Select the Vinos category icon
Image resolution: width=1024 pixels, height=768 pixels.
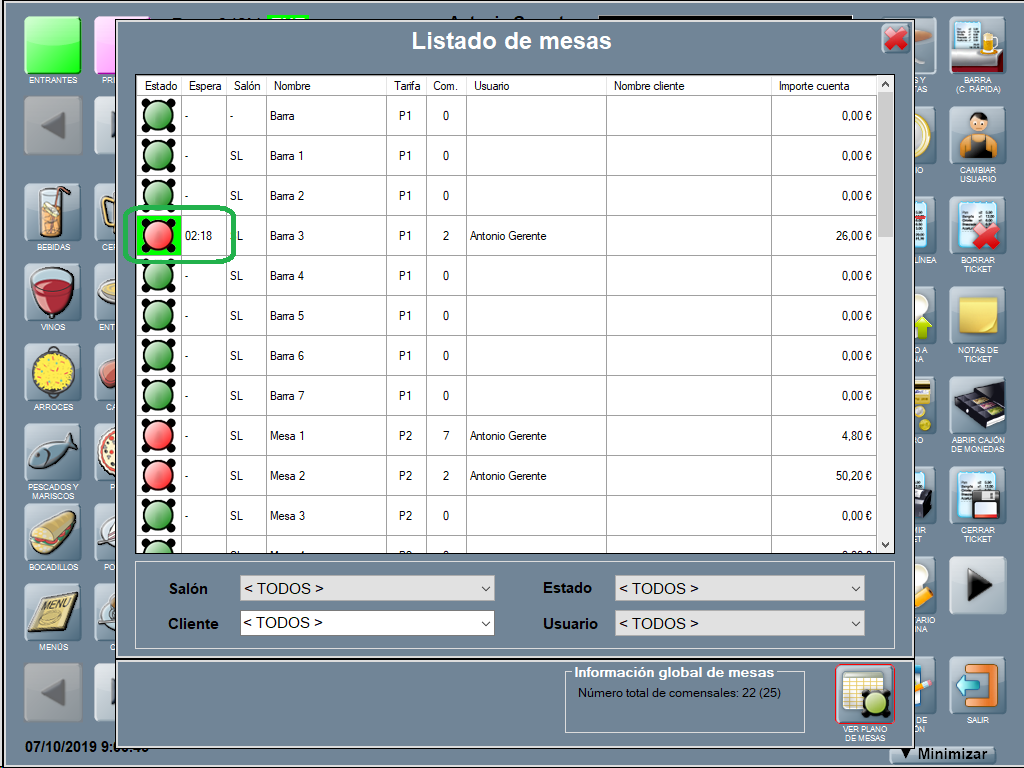(x=52, y=293)
